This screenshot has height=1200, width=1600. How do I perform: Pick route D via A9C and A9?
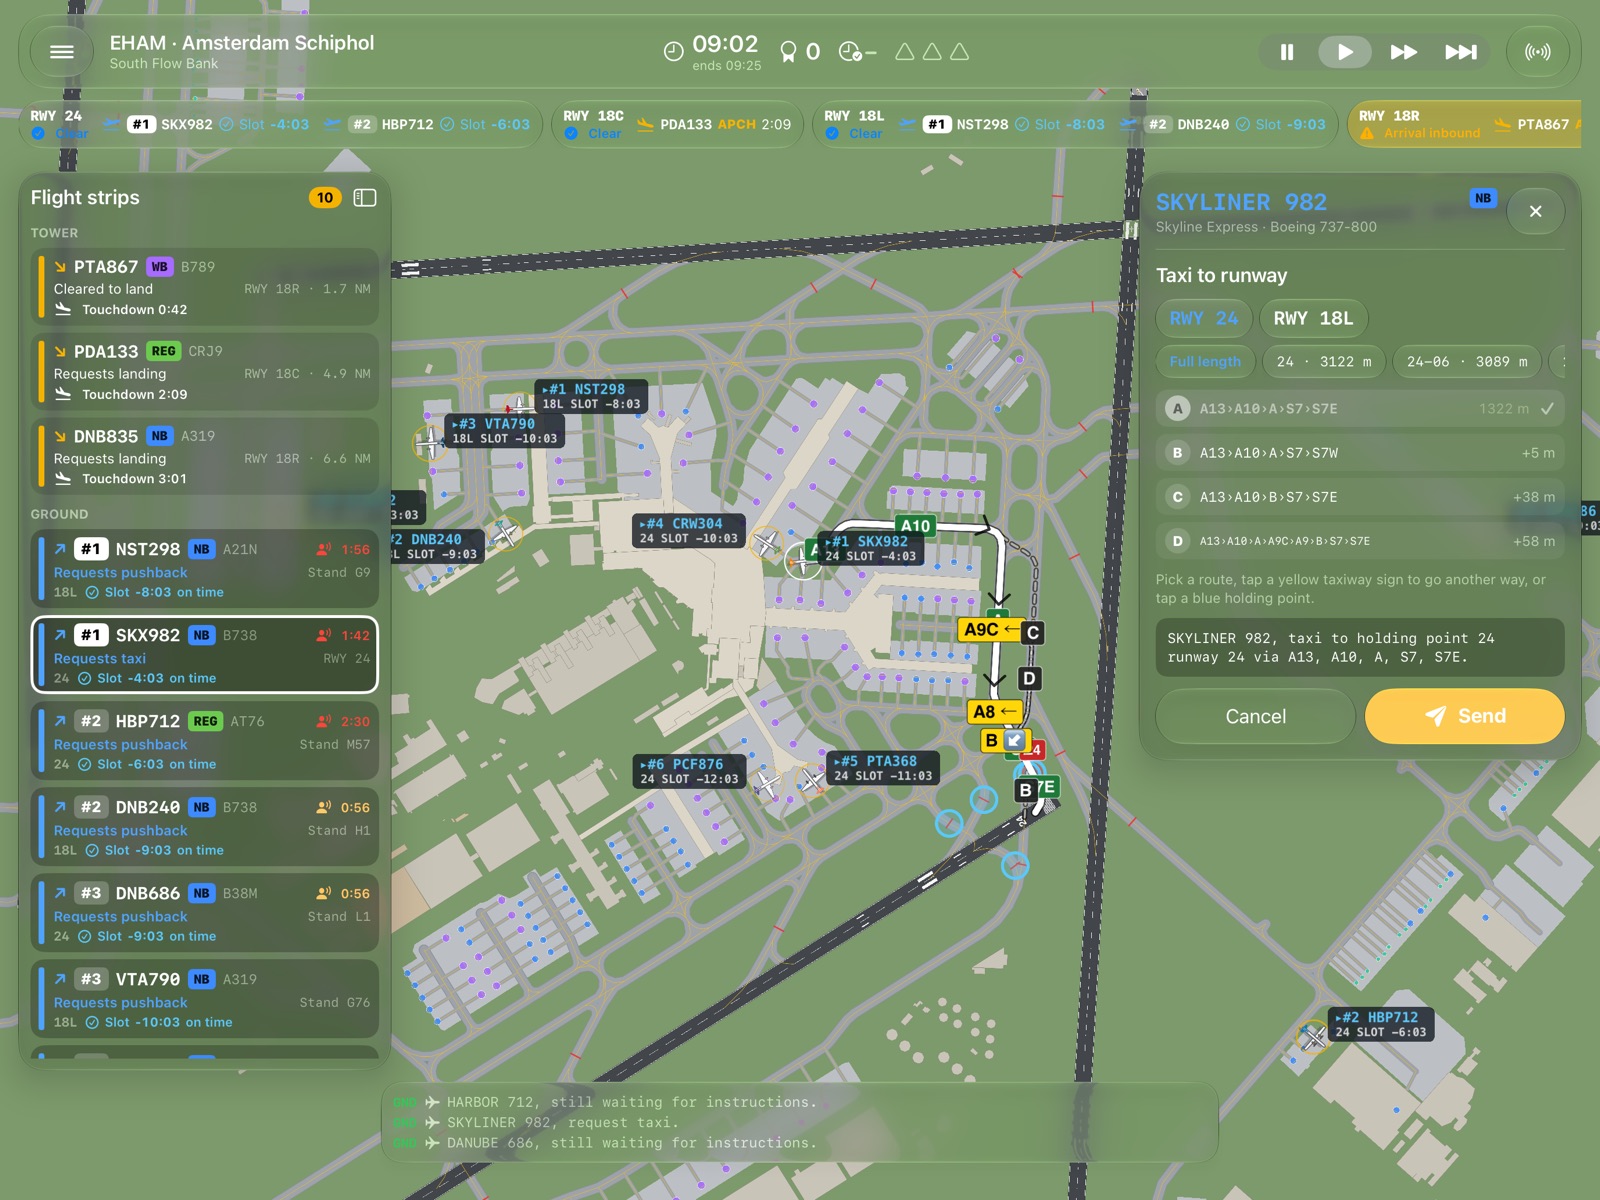[x=1360, y=541]
